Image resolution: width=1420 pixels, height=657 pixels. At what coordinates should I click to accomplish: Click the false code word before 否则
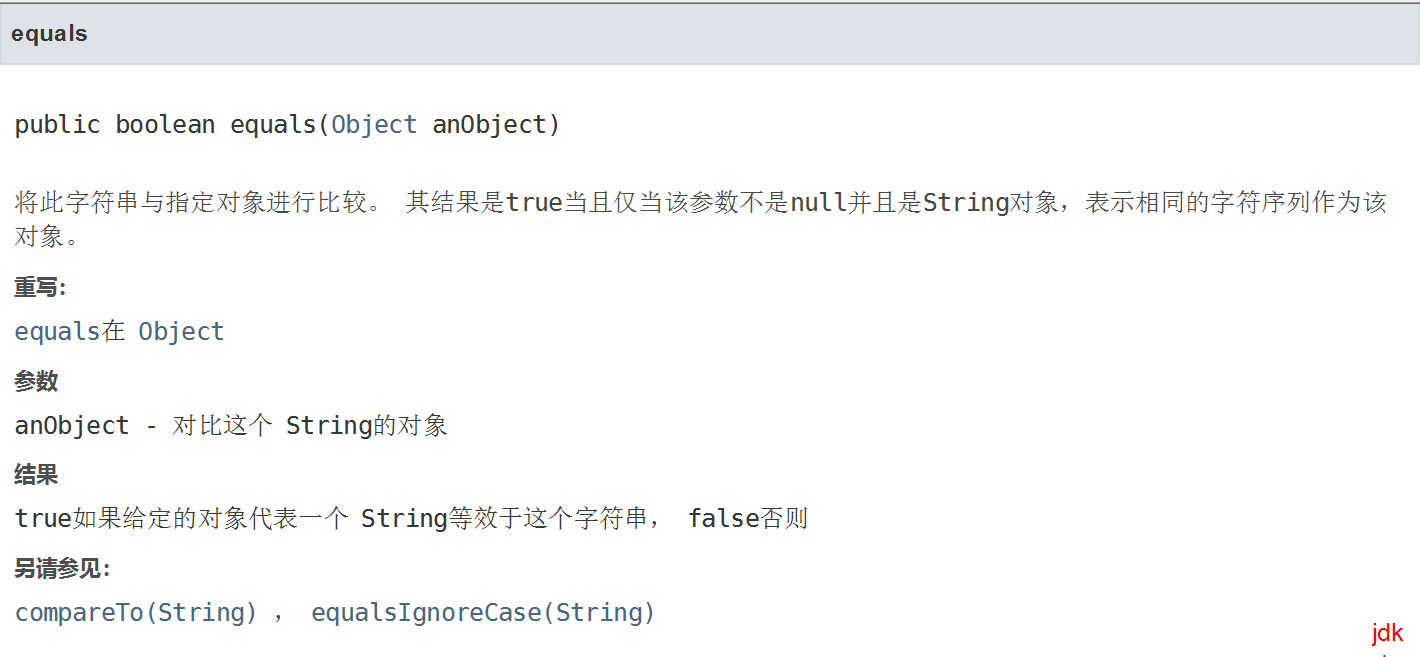point(724,518)
